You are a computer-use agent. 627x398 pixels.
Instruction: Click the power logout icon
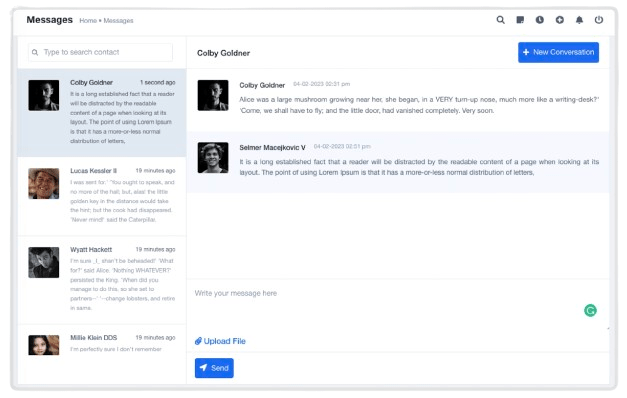click(599, 20)
